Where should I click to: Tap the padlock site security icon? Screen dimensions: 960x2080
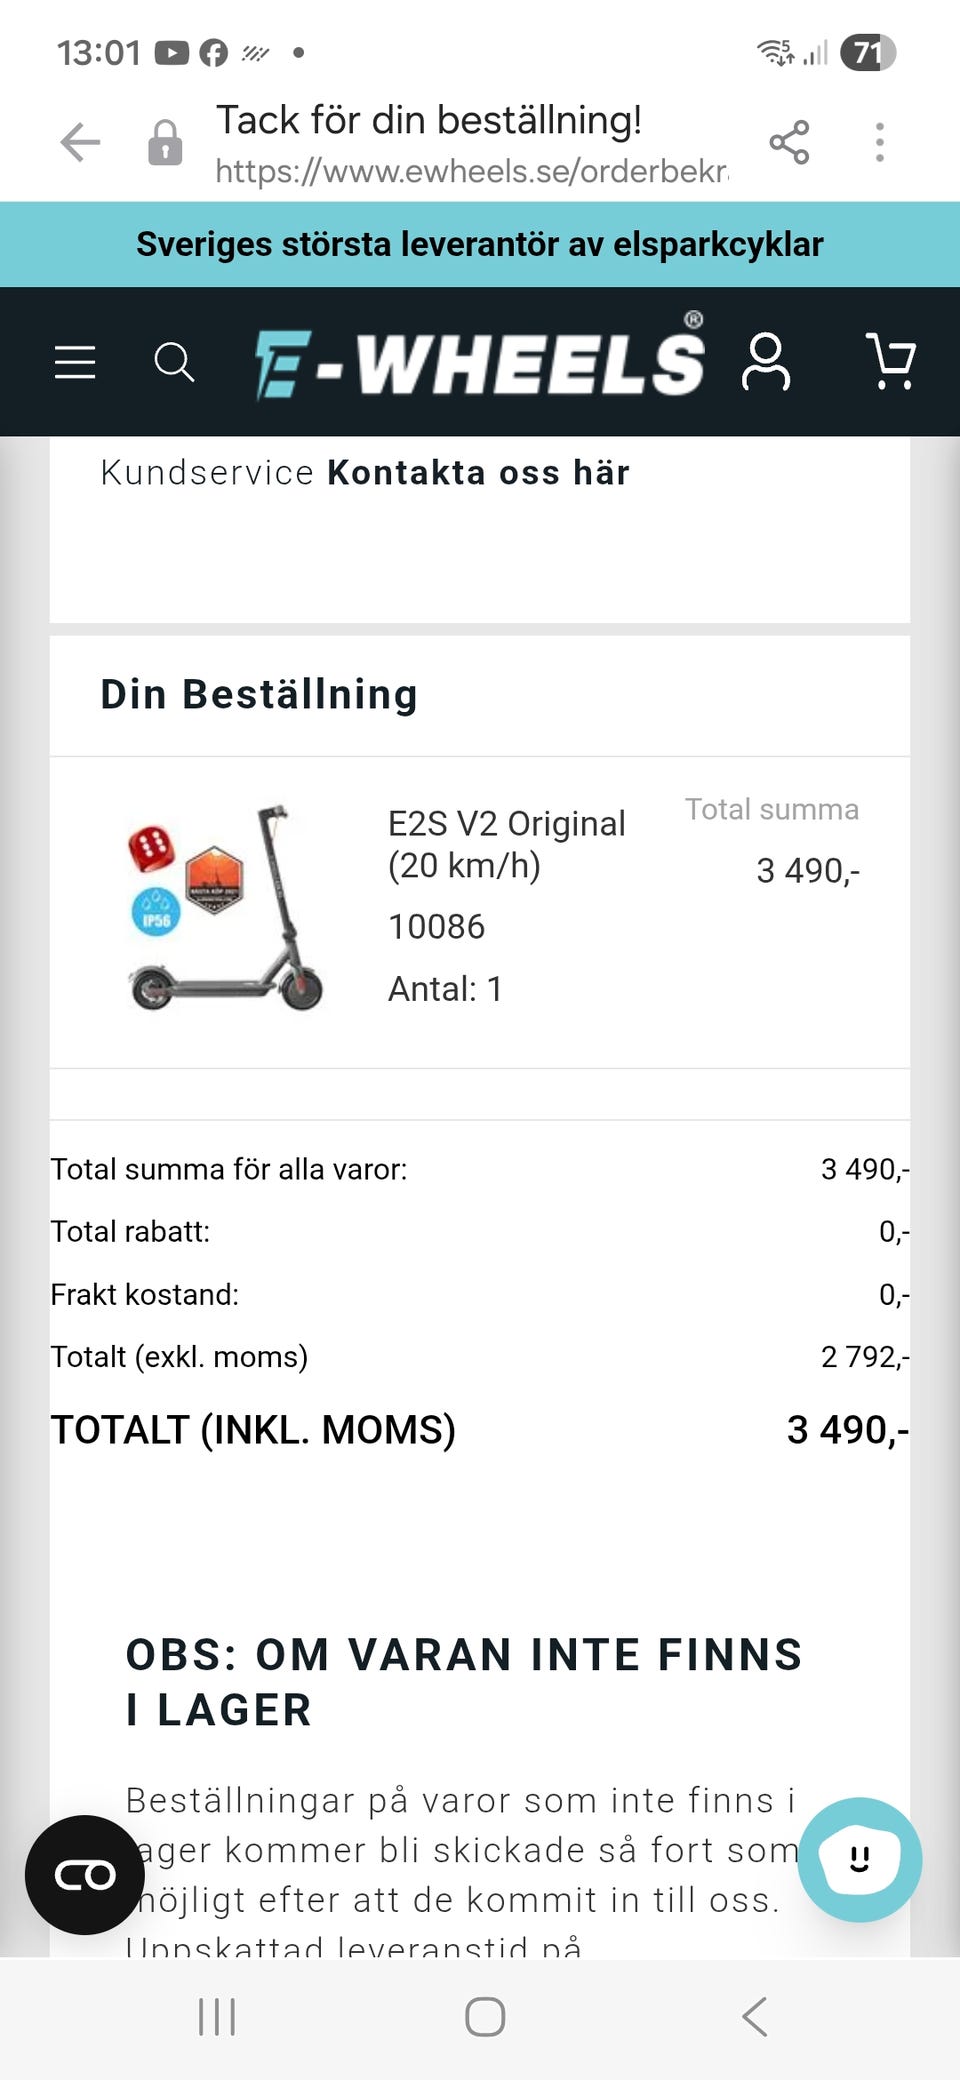click(165, 142)
